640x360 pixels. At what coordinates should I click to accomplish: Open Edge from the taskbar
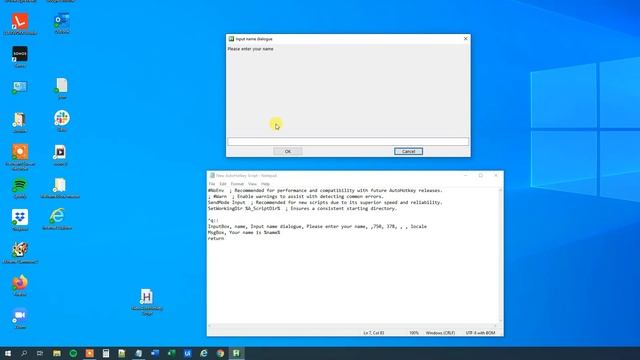pos(204,353)
